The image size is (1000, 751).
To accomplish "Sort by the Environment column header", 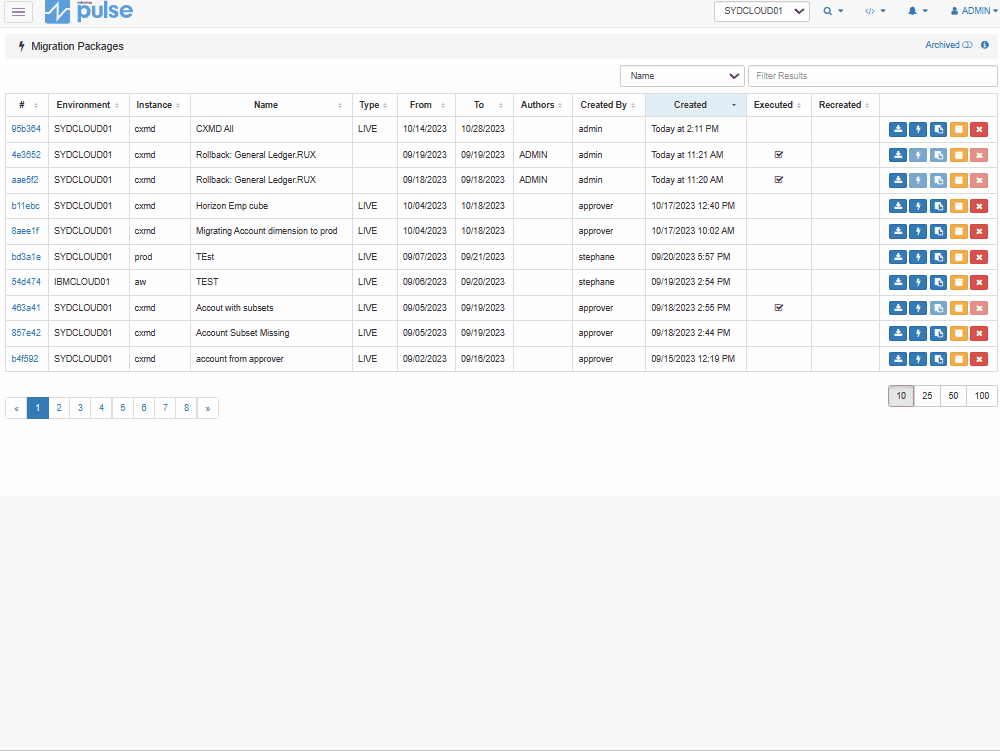I will (x=88, y=105).
